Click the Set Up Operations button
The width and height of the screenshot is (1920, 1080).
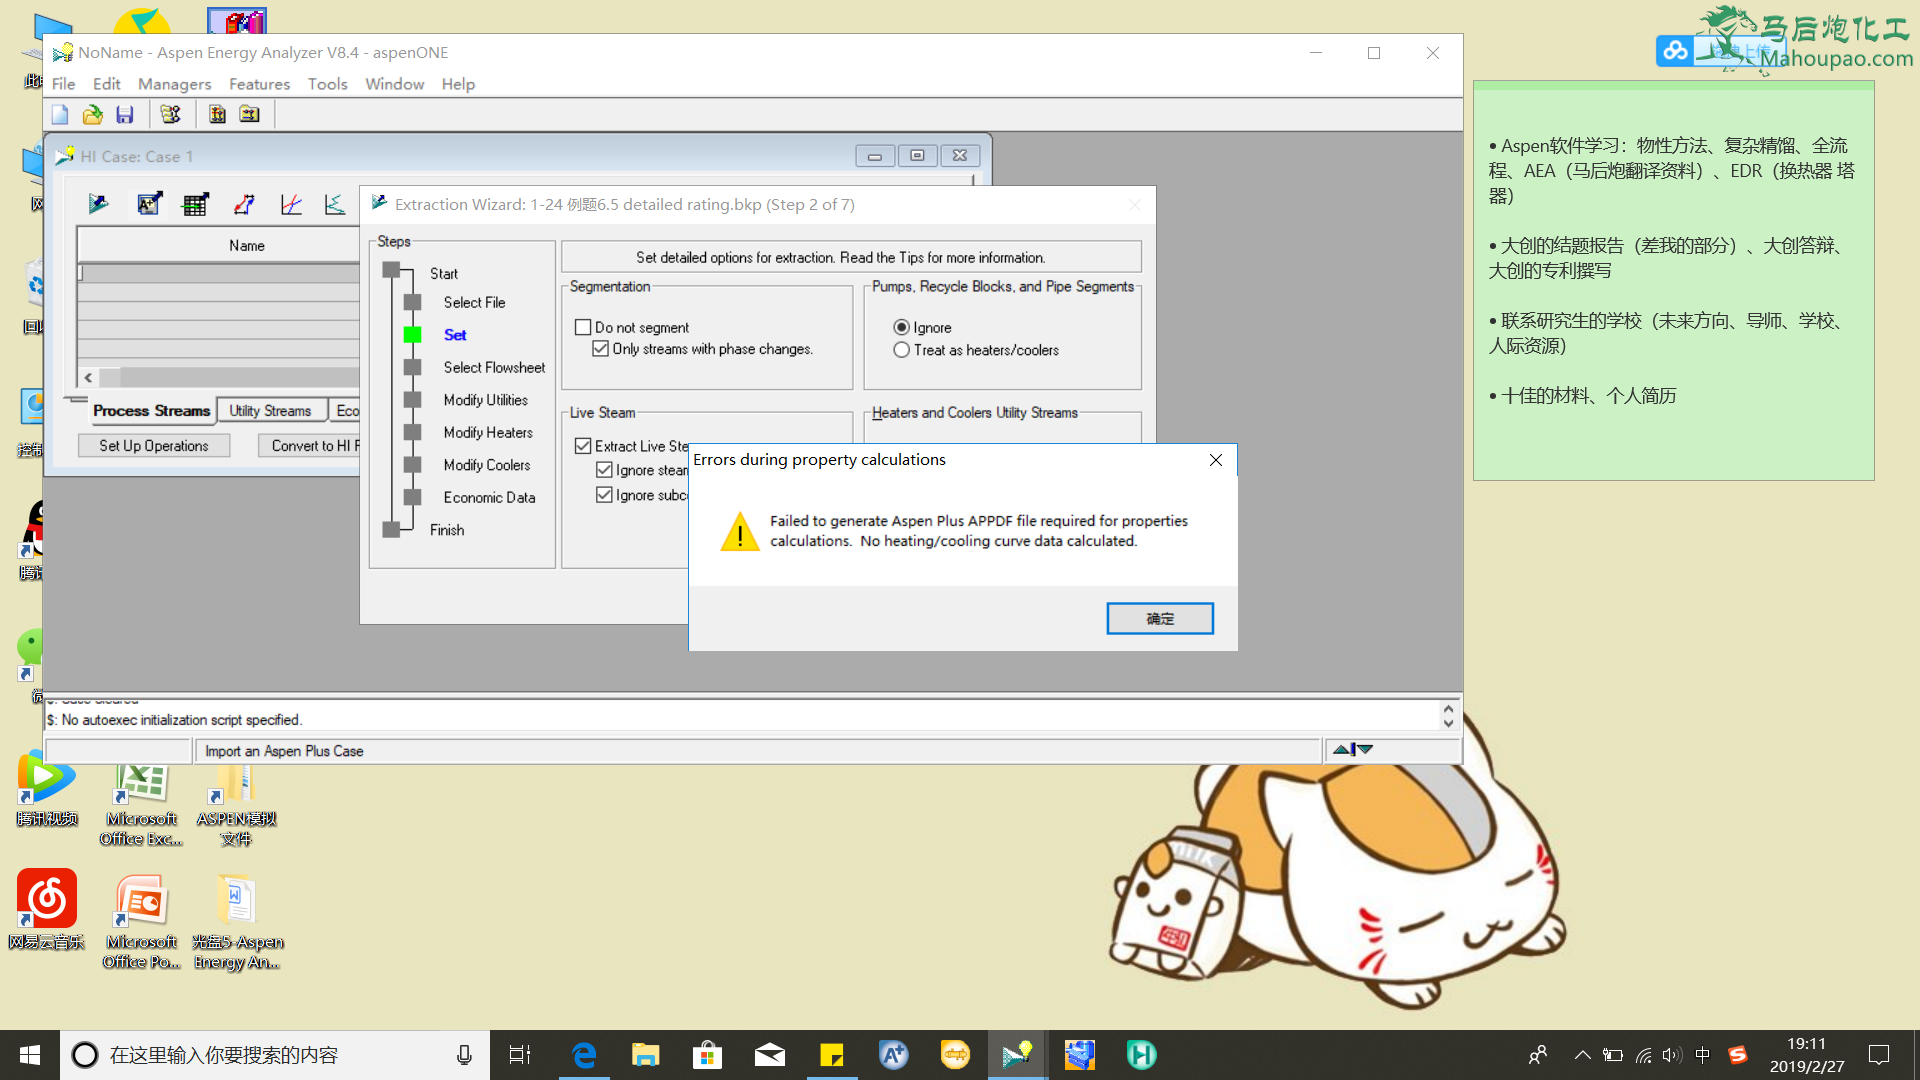coord(154,446)
